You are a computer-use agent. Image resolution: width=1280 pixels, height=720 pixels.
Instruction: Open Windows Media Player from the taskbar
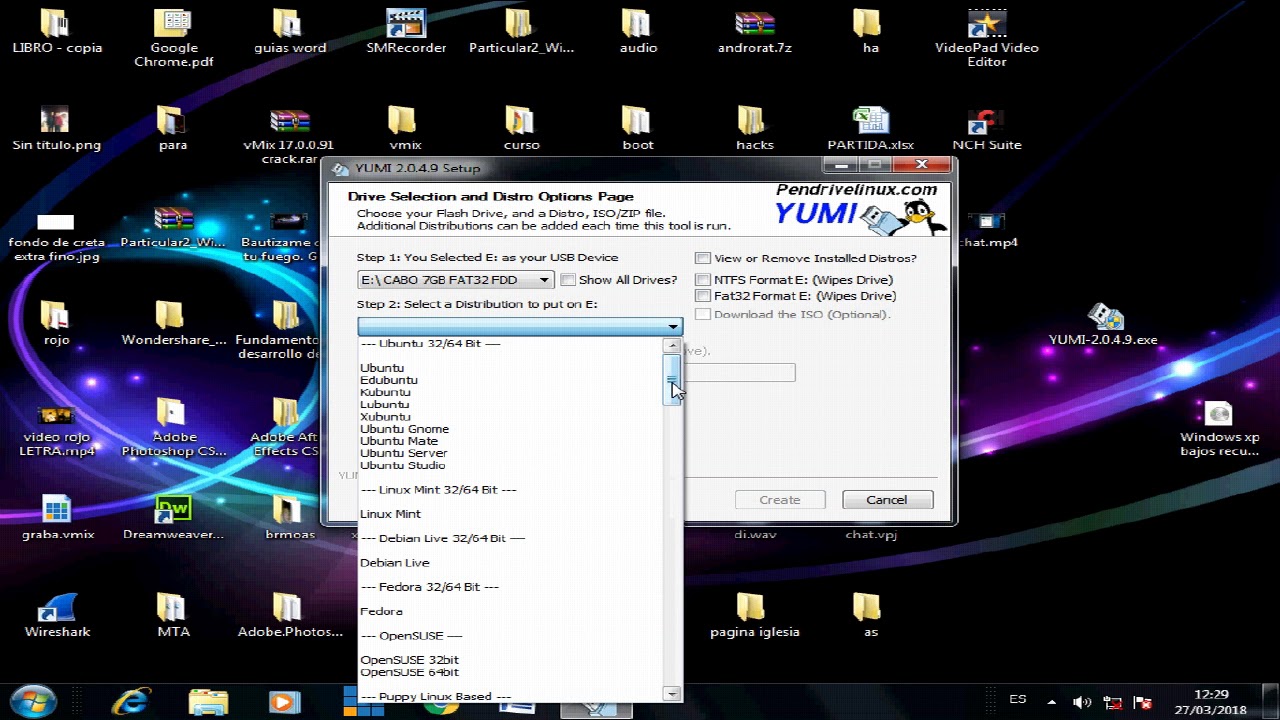click(x=284, y=702)
